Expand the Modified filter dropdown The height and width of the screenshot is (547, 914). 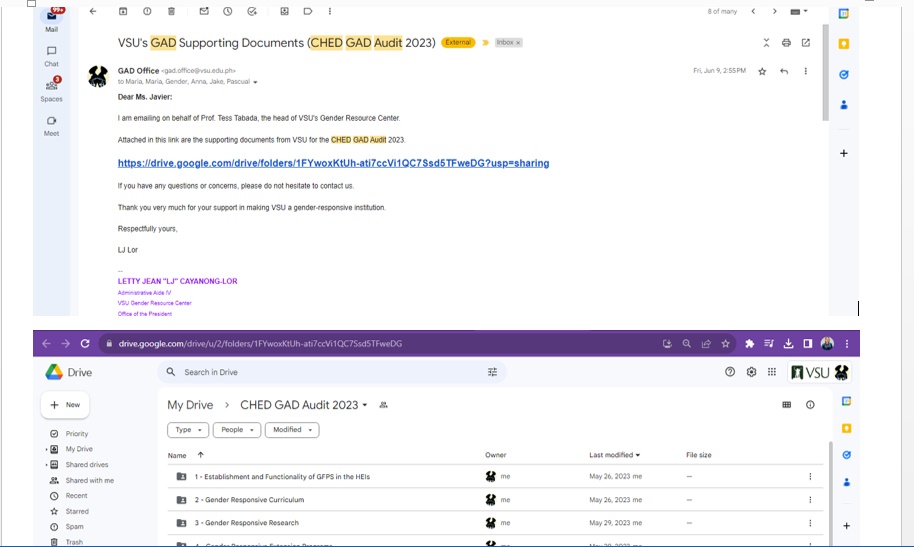click(x=292, y=430)
